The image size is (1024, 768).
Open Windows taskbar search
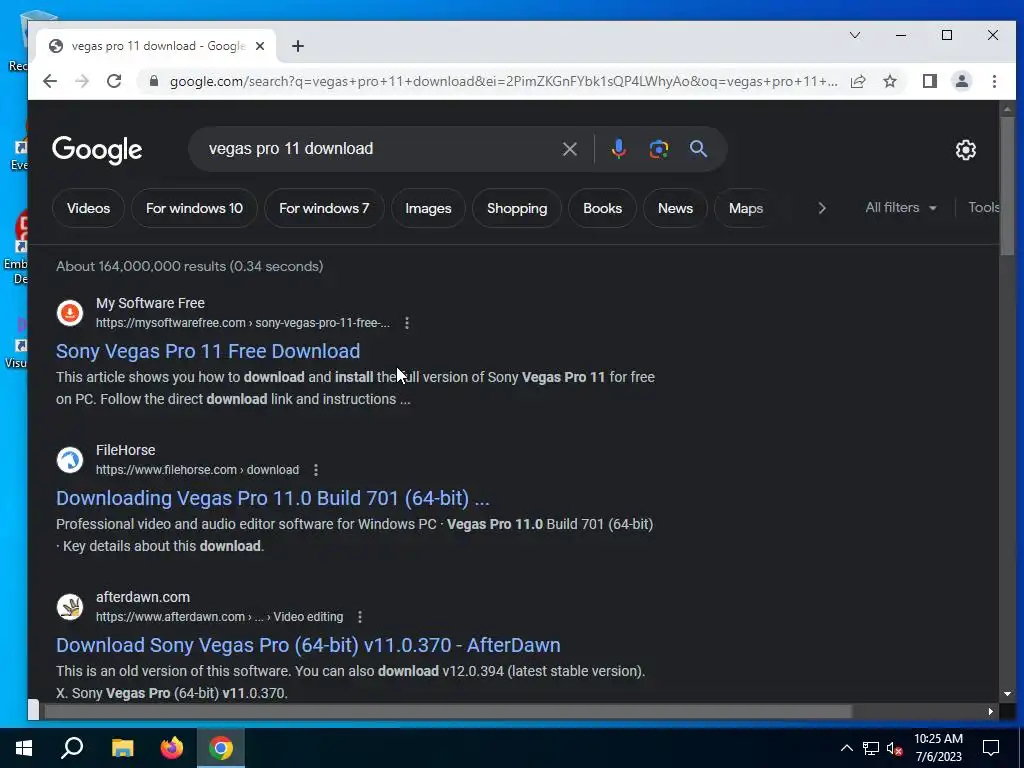[x=72, y=748]
